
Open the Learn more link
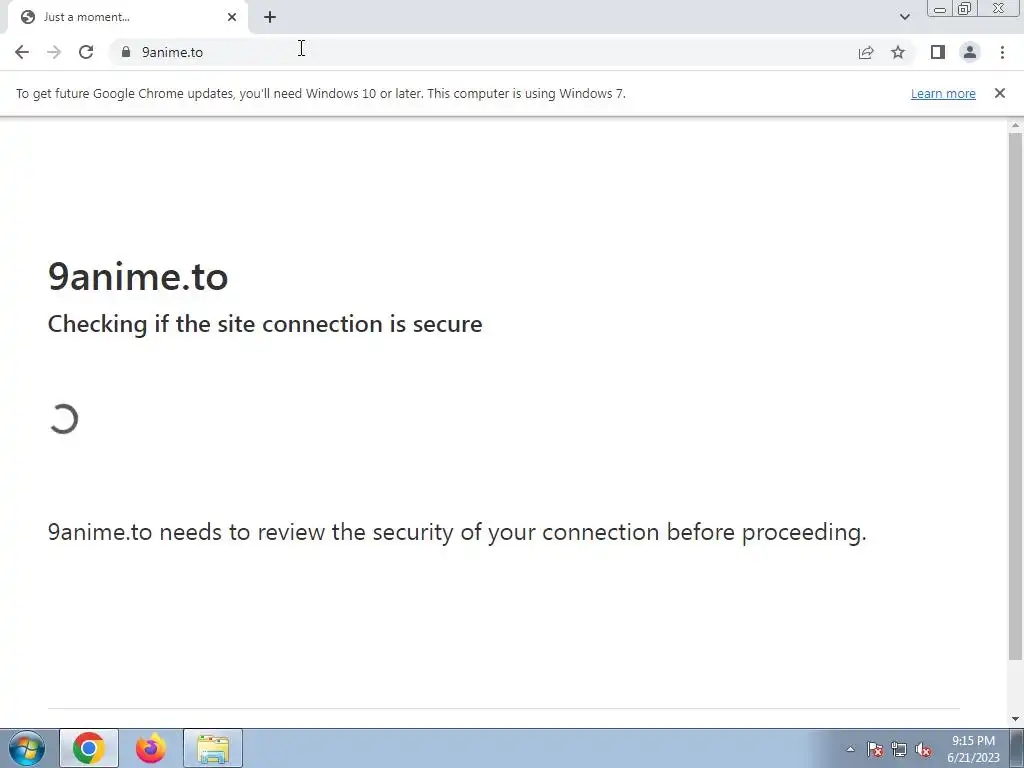[x=943, y=93]
